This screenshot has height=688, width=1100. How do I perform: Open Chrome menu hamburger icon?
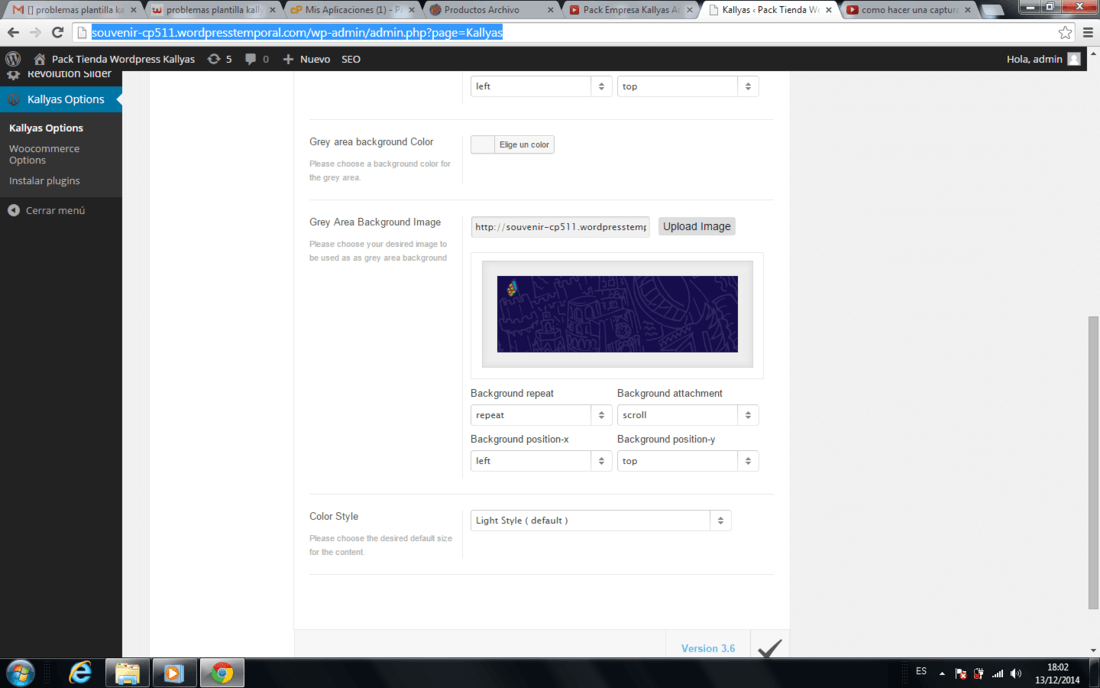click(1087, 32)
